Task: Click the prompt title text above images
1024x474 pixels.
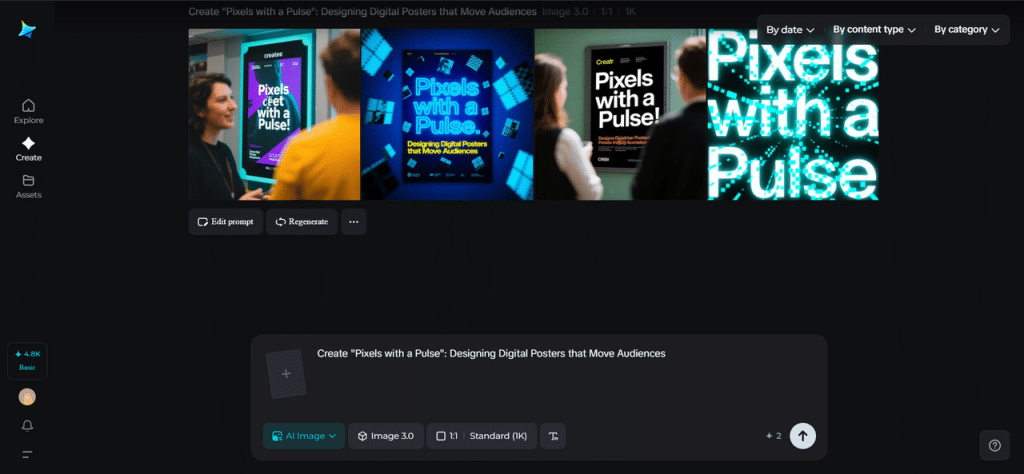Action: pyautogui.click(x=362, y=12)
